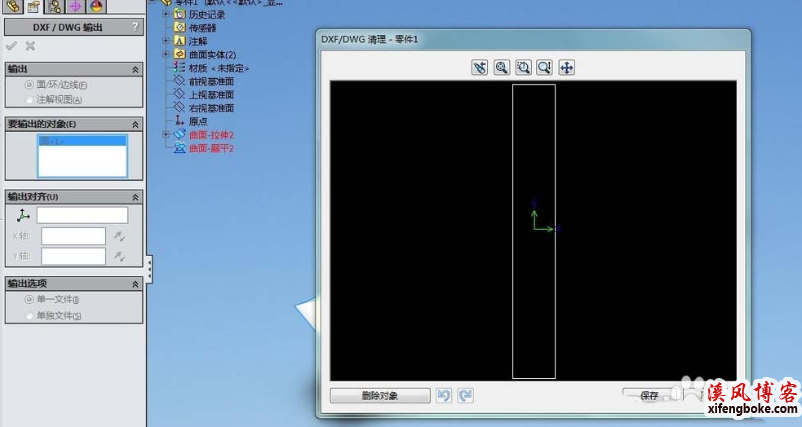Select the 原点 origin item
Screen dimensions: 802x427
click(198, 121)
